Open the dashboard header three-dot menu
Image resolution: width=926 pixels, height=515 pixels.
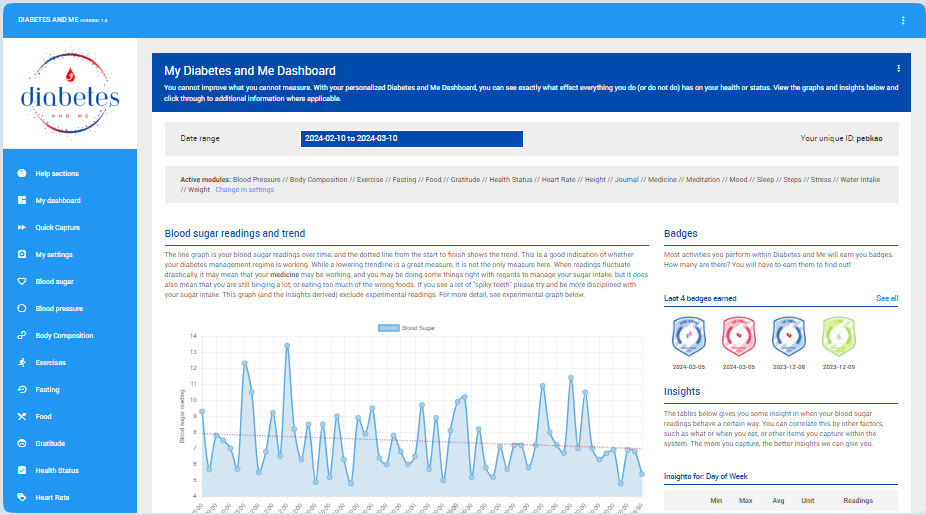click(x=898, y=69)
